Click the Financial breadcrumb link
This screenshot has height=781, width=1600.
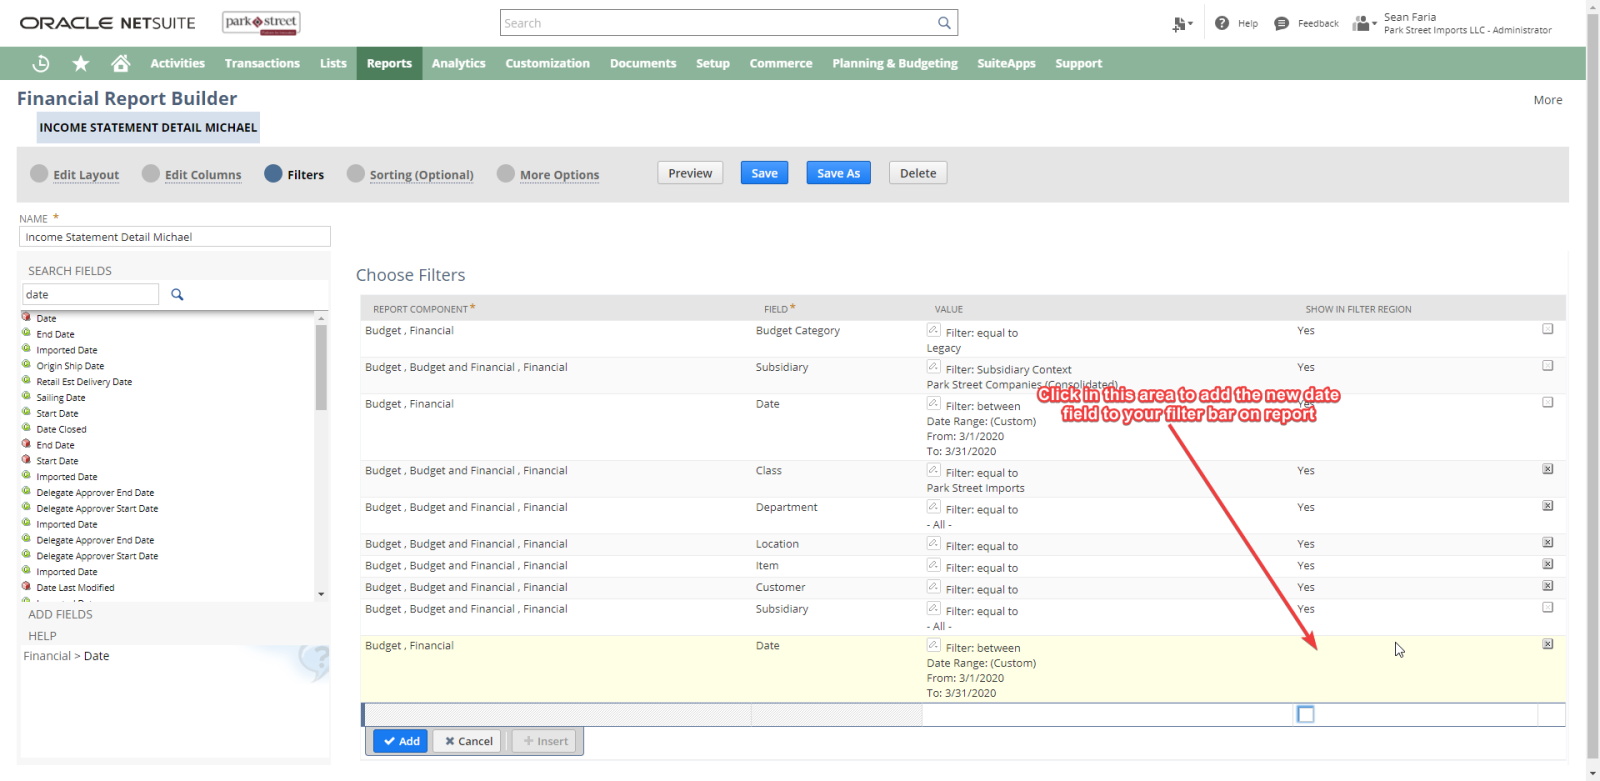[47, 656]
